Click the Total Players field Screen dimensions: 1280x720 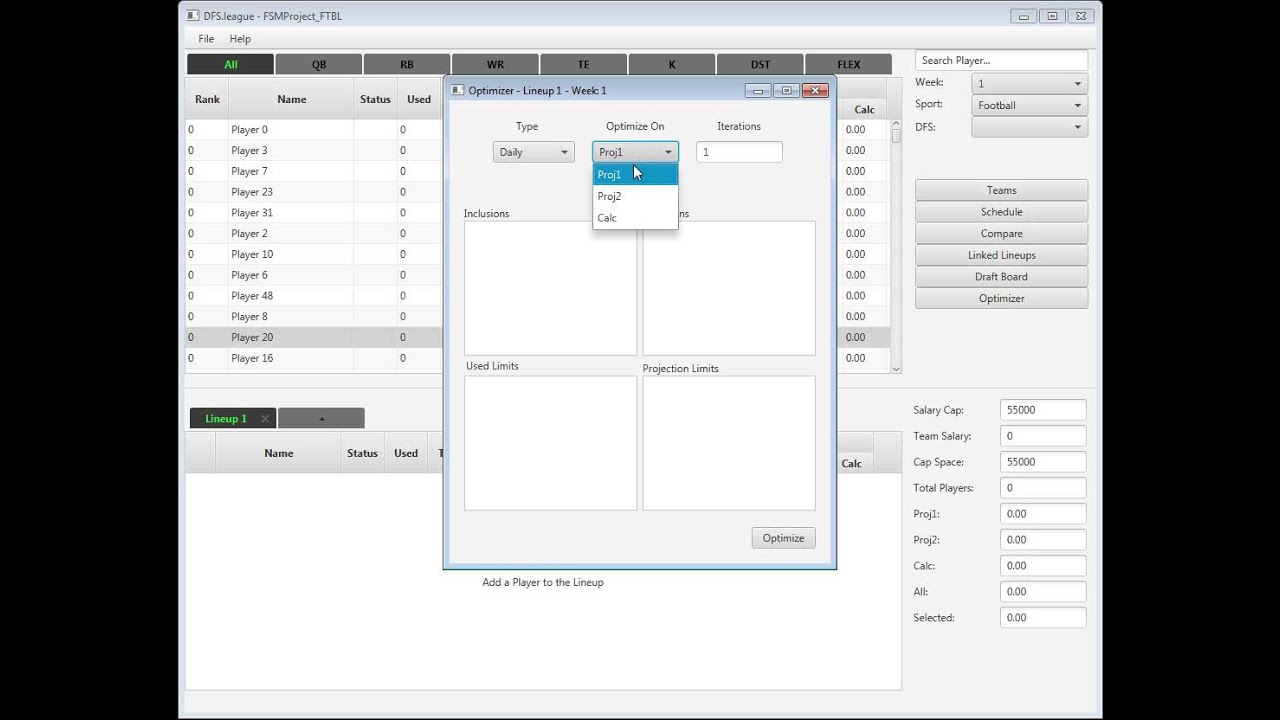(x=1043, y=488)
